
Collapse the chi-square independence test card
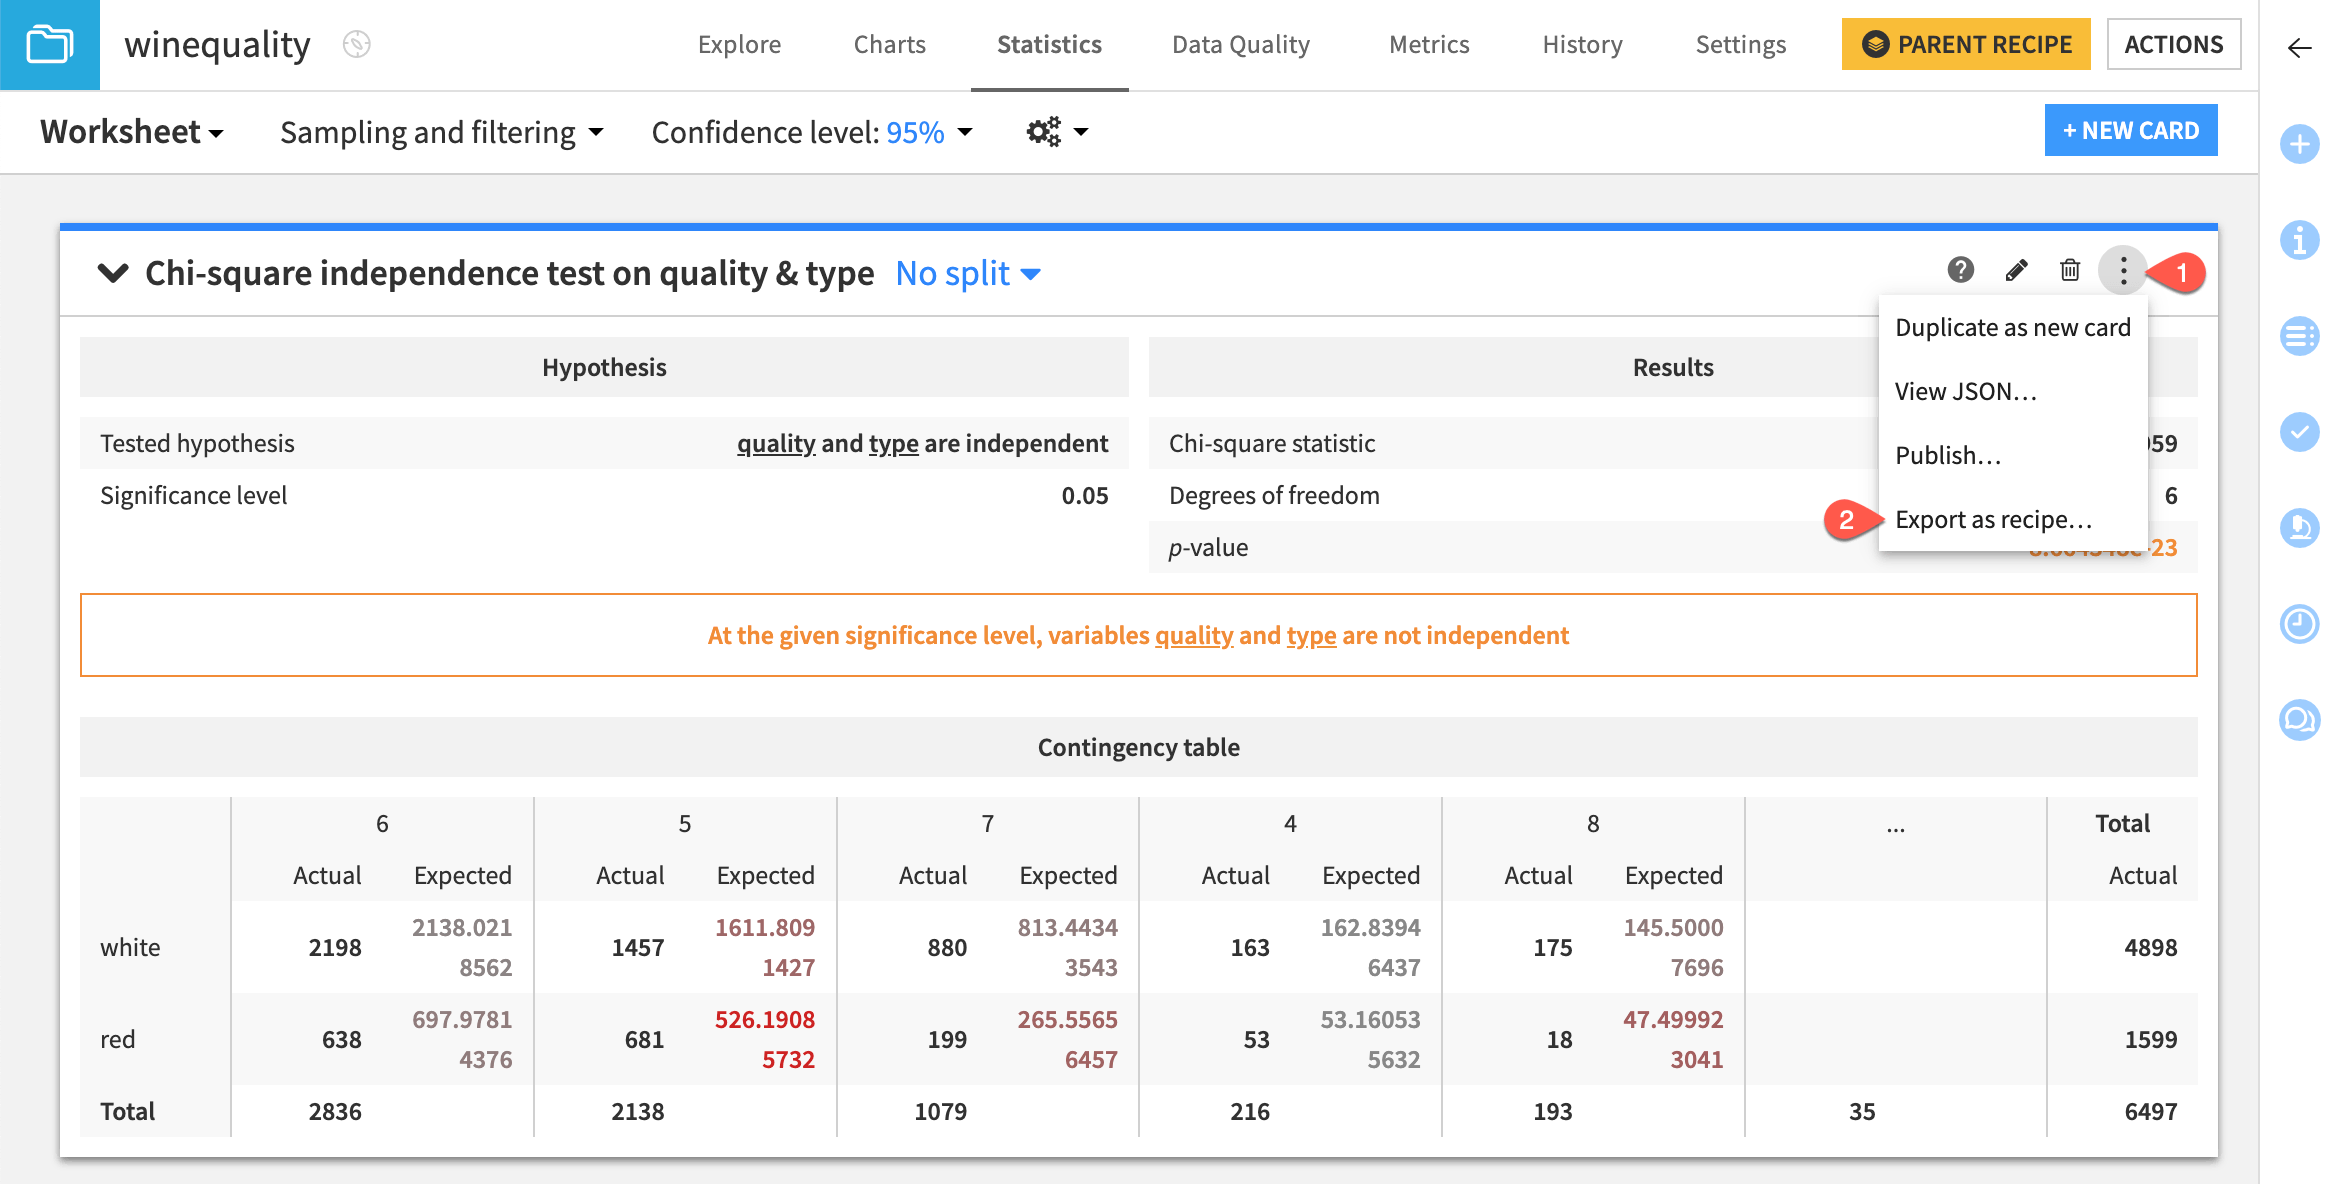click(x=113, y=273)
